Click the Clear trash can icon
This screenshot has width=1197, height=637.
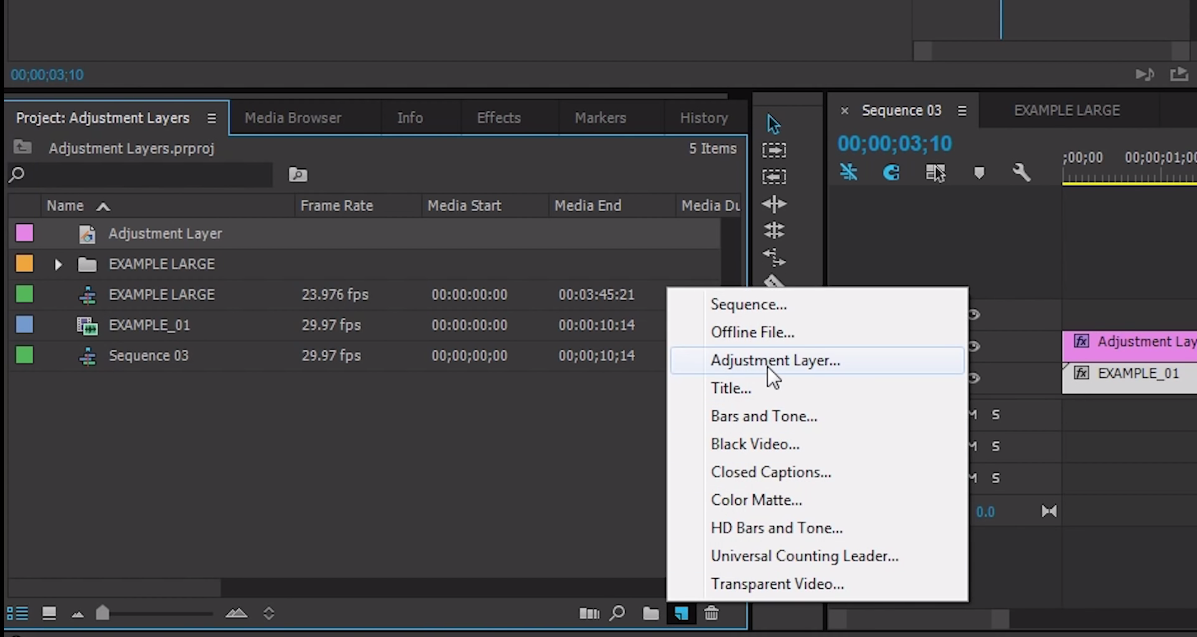click(x=711, y=613)
